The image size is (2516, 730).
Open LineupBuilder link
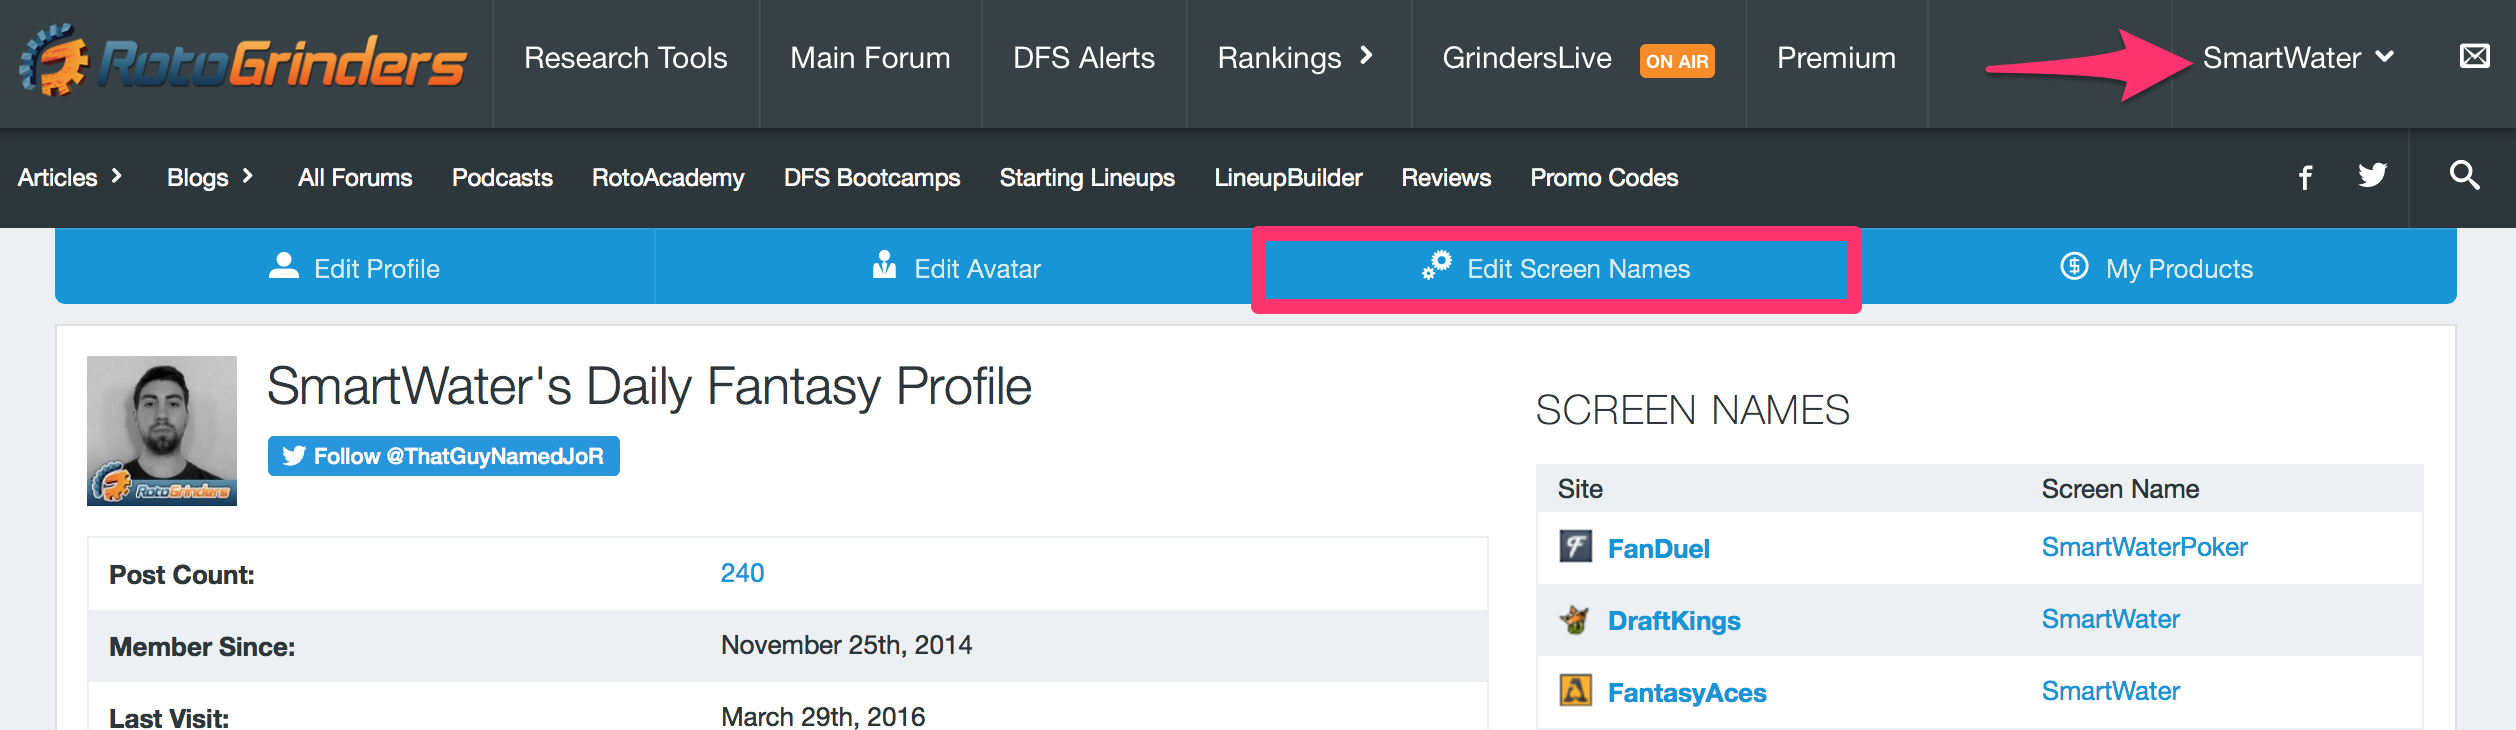pyautogui.click(x=1288, y=178)
